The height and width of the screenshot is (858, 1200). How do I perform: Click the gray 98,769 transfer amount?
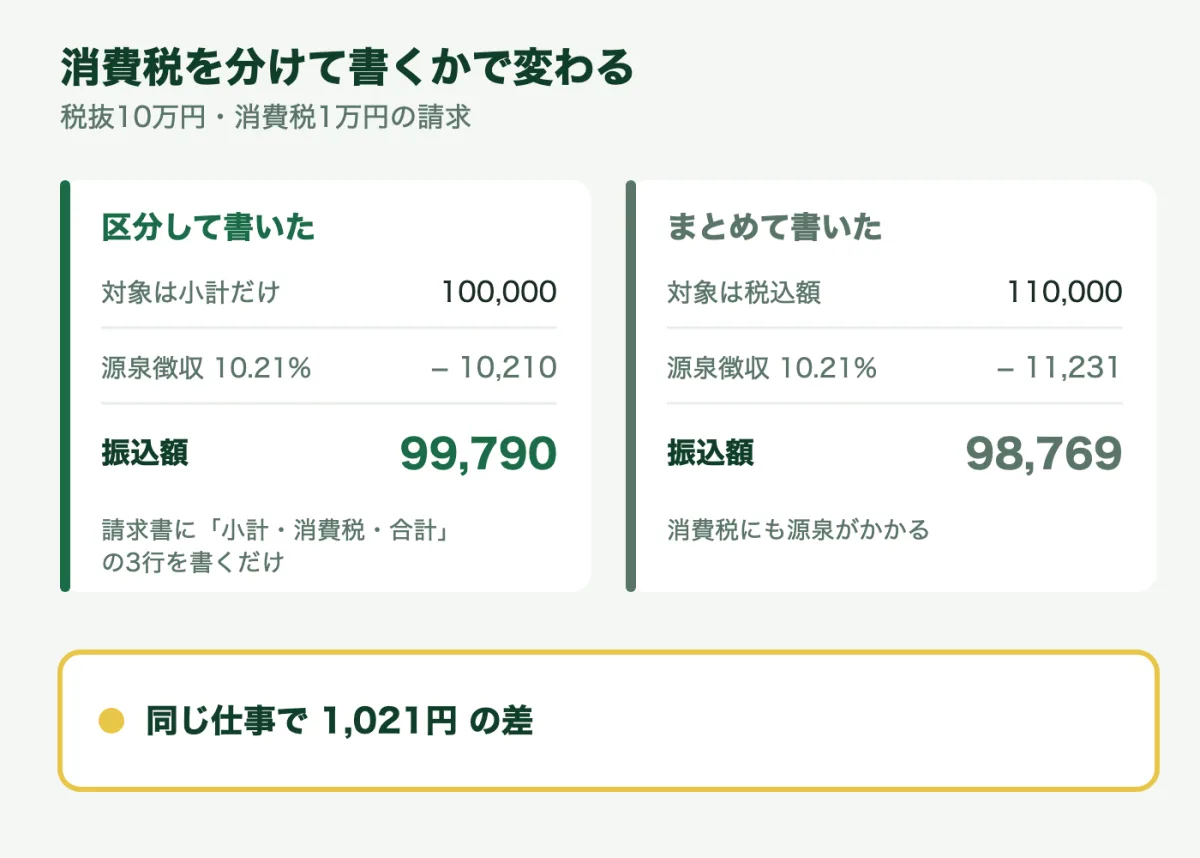(1044, 454)
